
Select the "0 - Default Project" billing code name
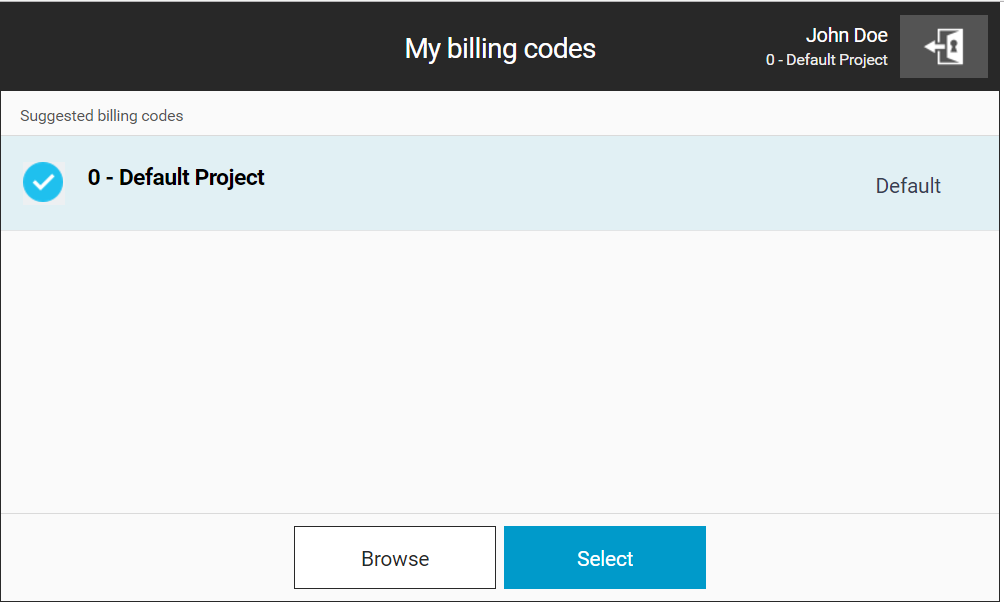coord(176,178)
